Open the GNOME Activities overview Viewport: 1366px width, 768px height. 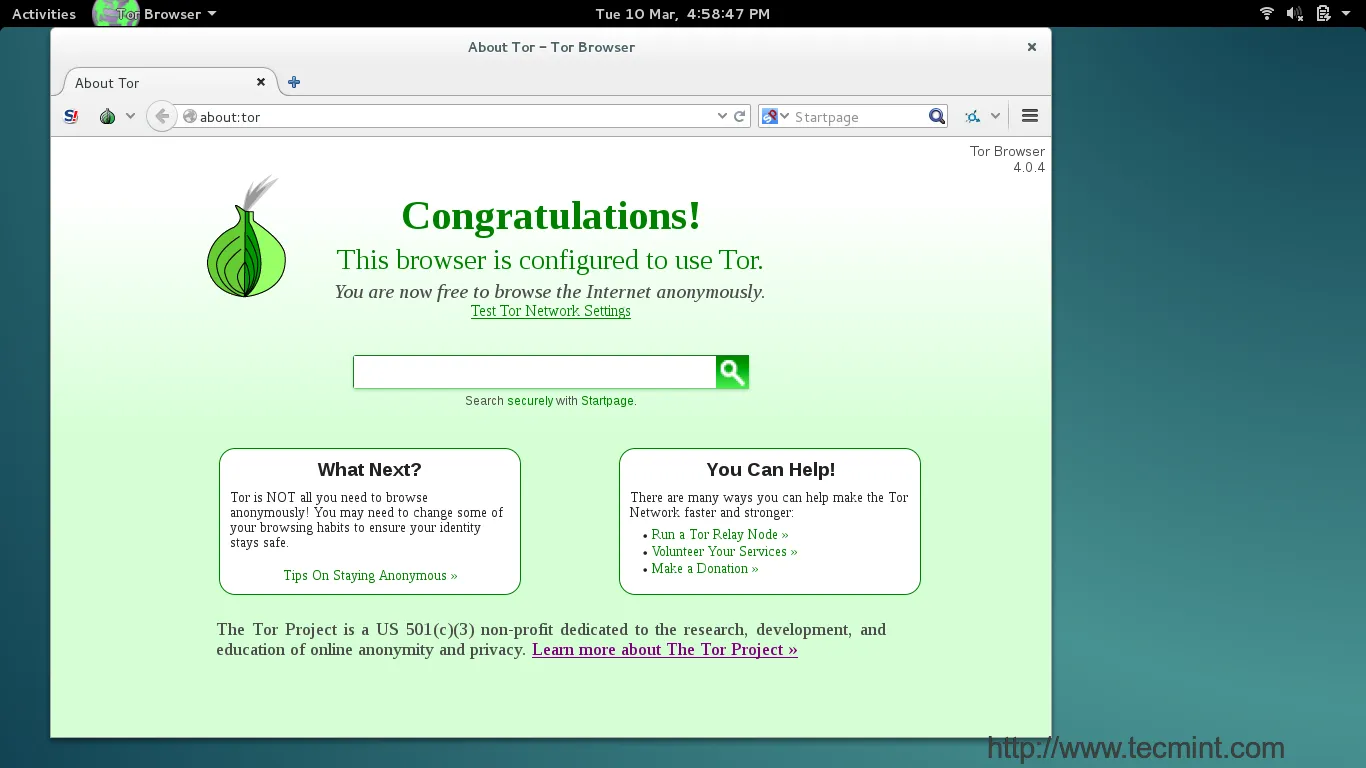[x=44, y=14]
